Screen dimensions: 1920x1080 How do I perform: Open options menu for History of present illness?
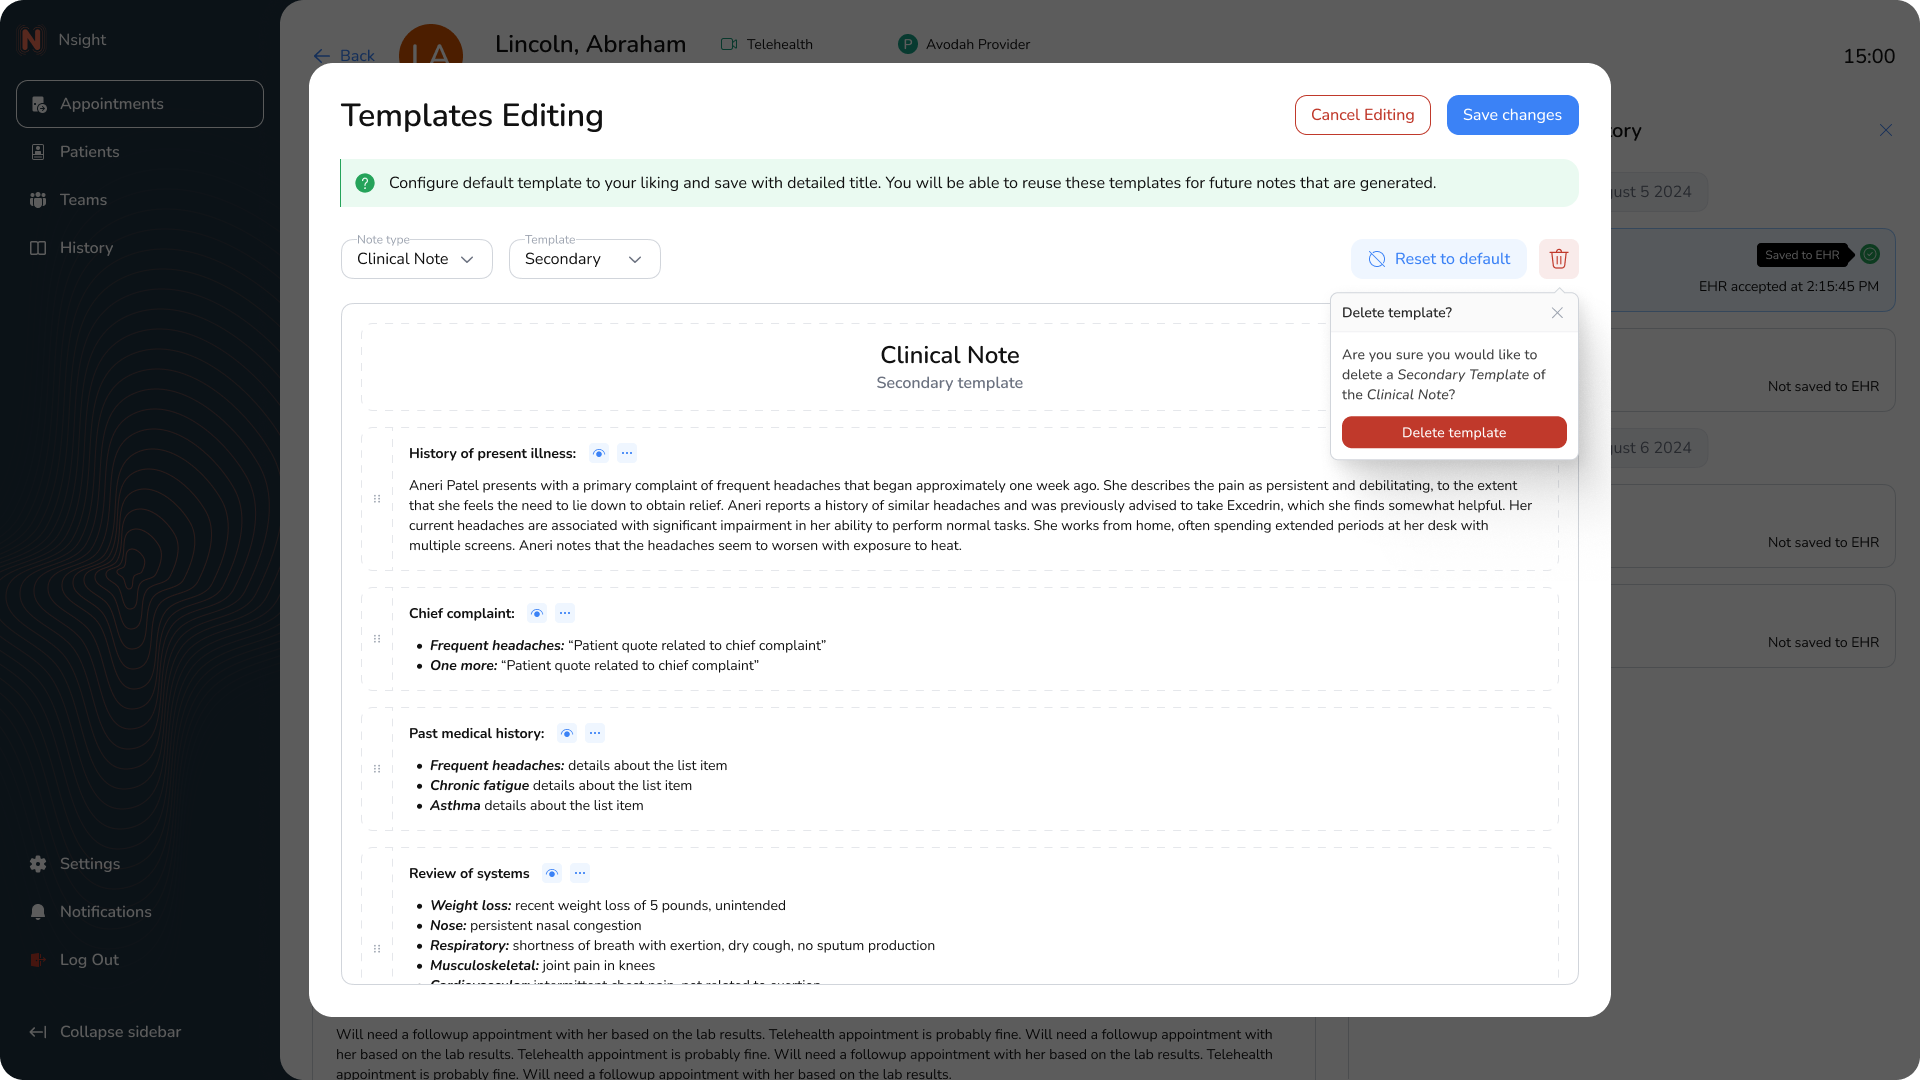[627, 453]
